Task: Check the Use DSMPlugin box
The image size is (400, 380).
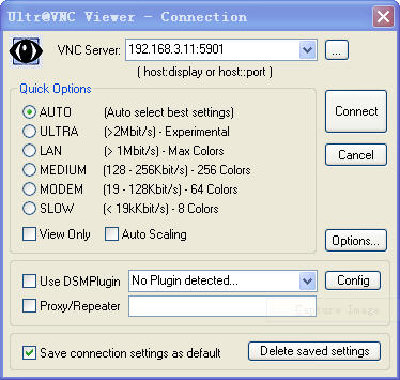Action: pos(29,281)
